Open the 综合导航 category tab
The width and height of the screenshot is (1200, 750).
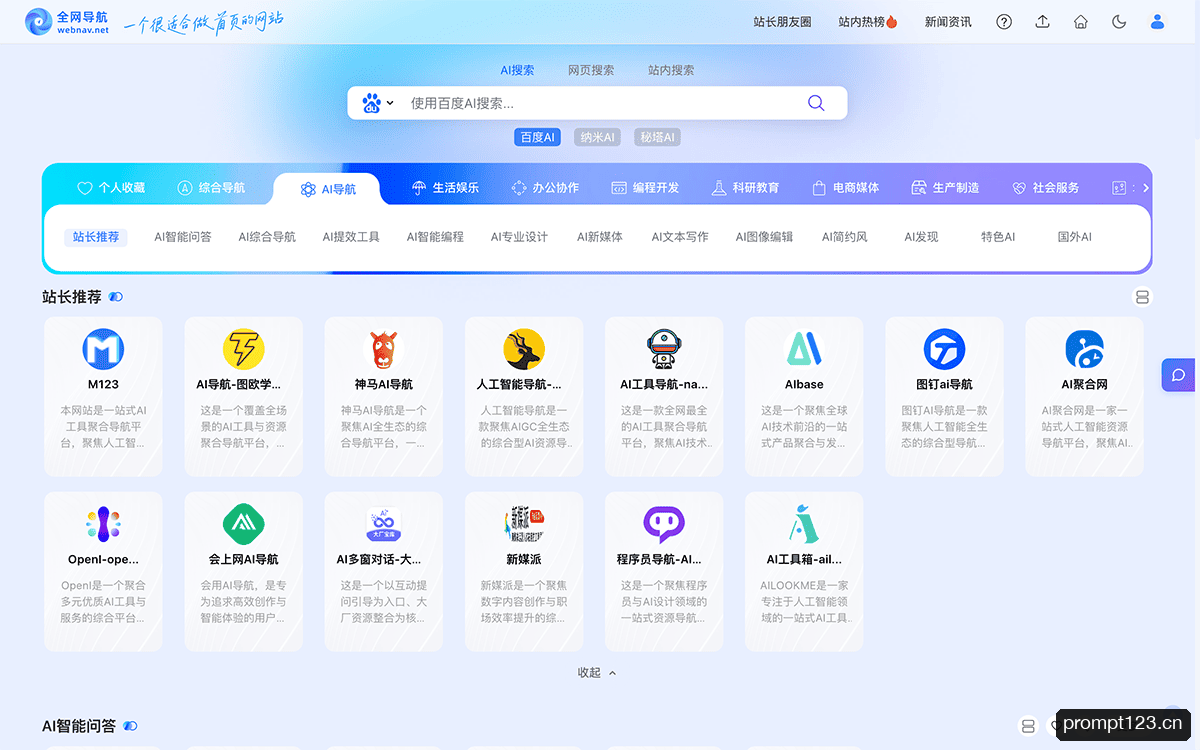(211, 188)
